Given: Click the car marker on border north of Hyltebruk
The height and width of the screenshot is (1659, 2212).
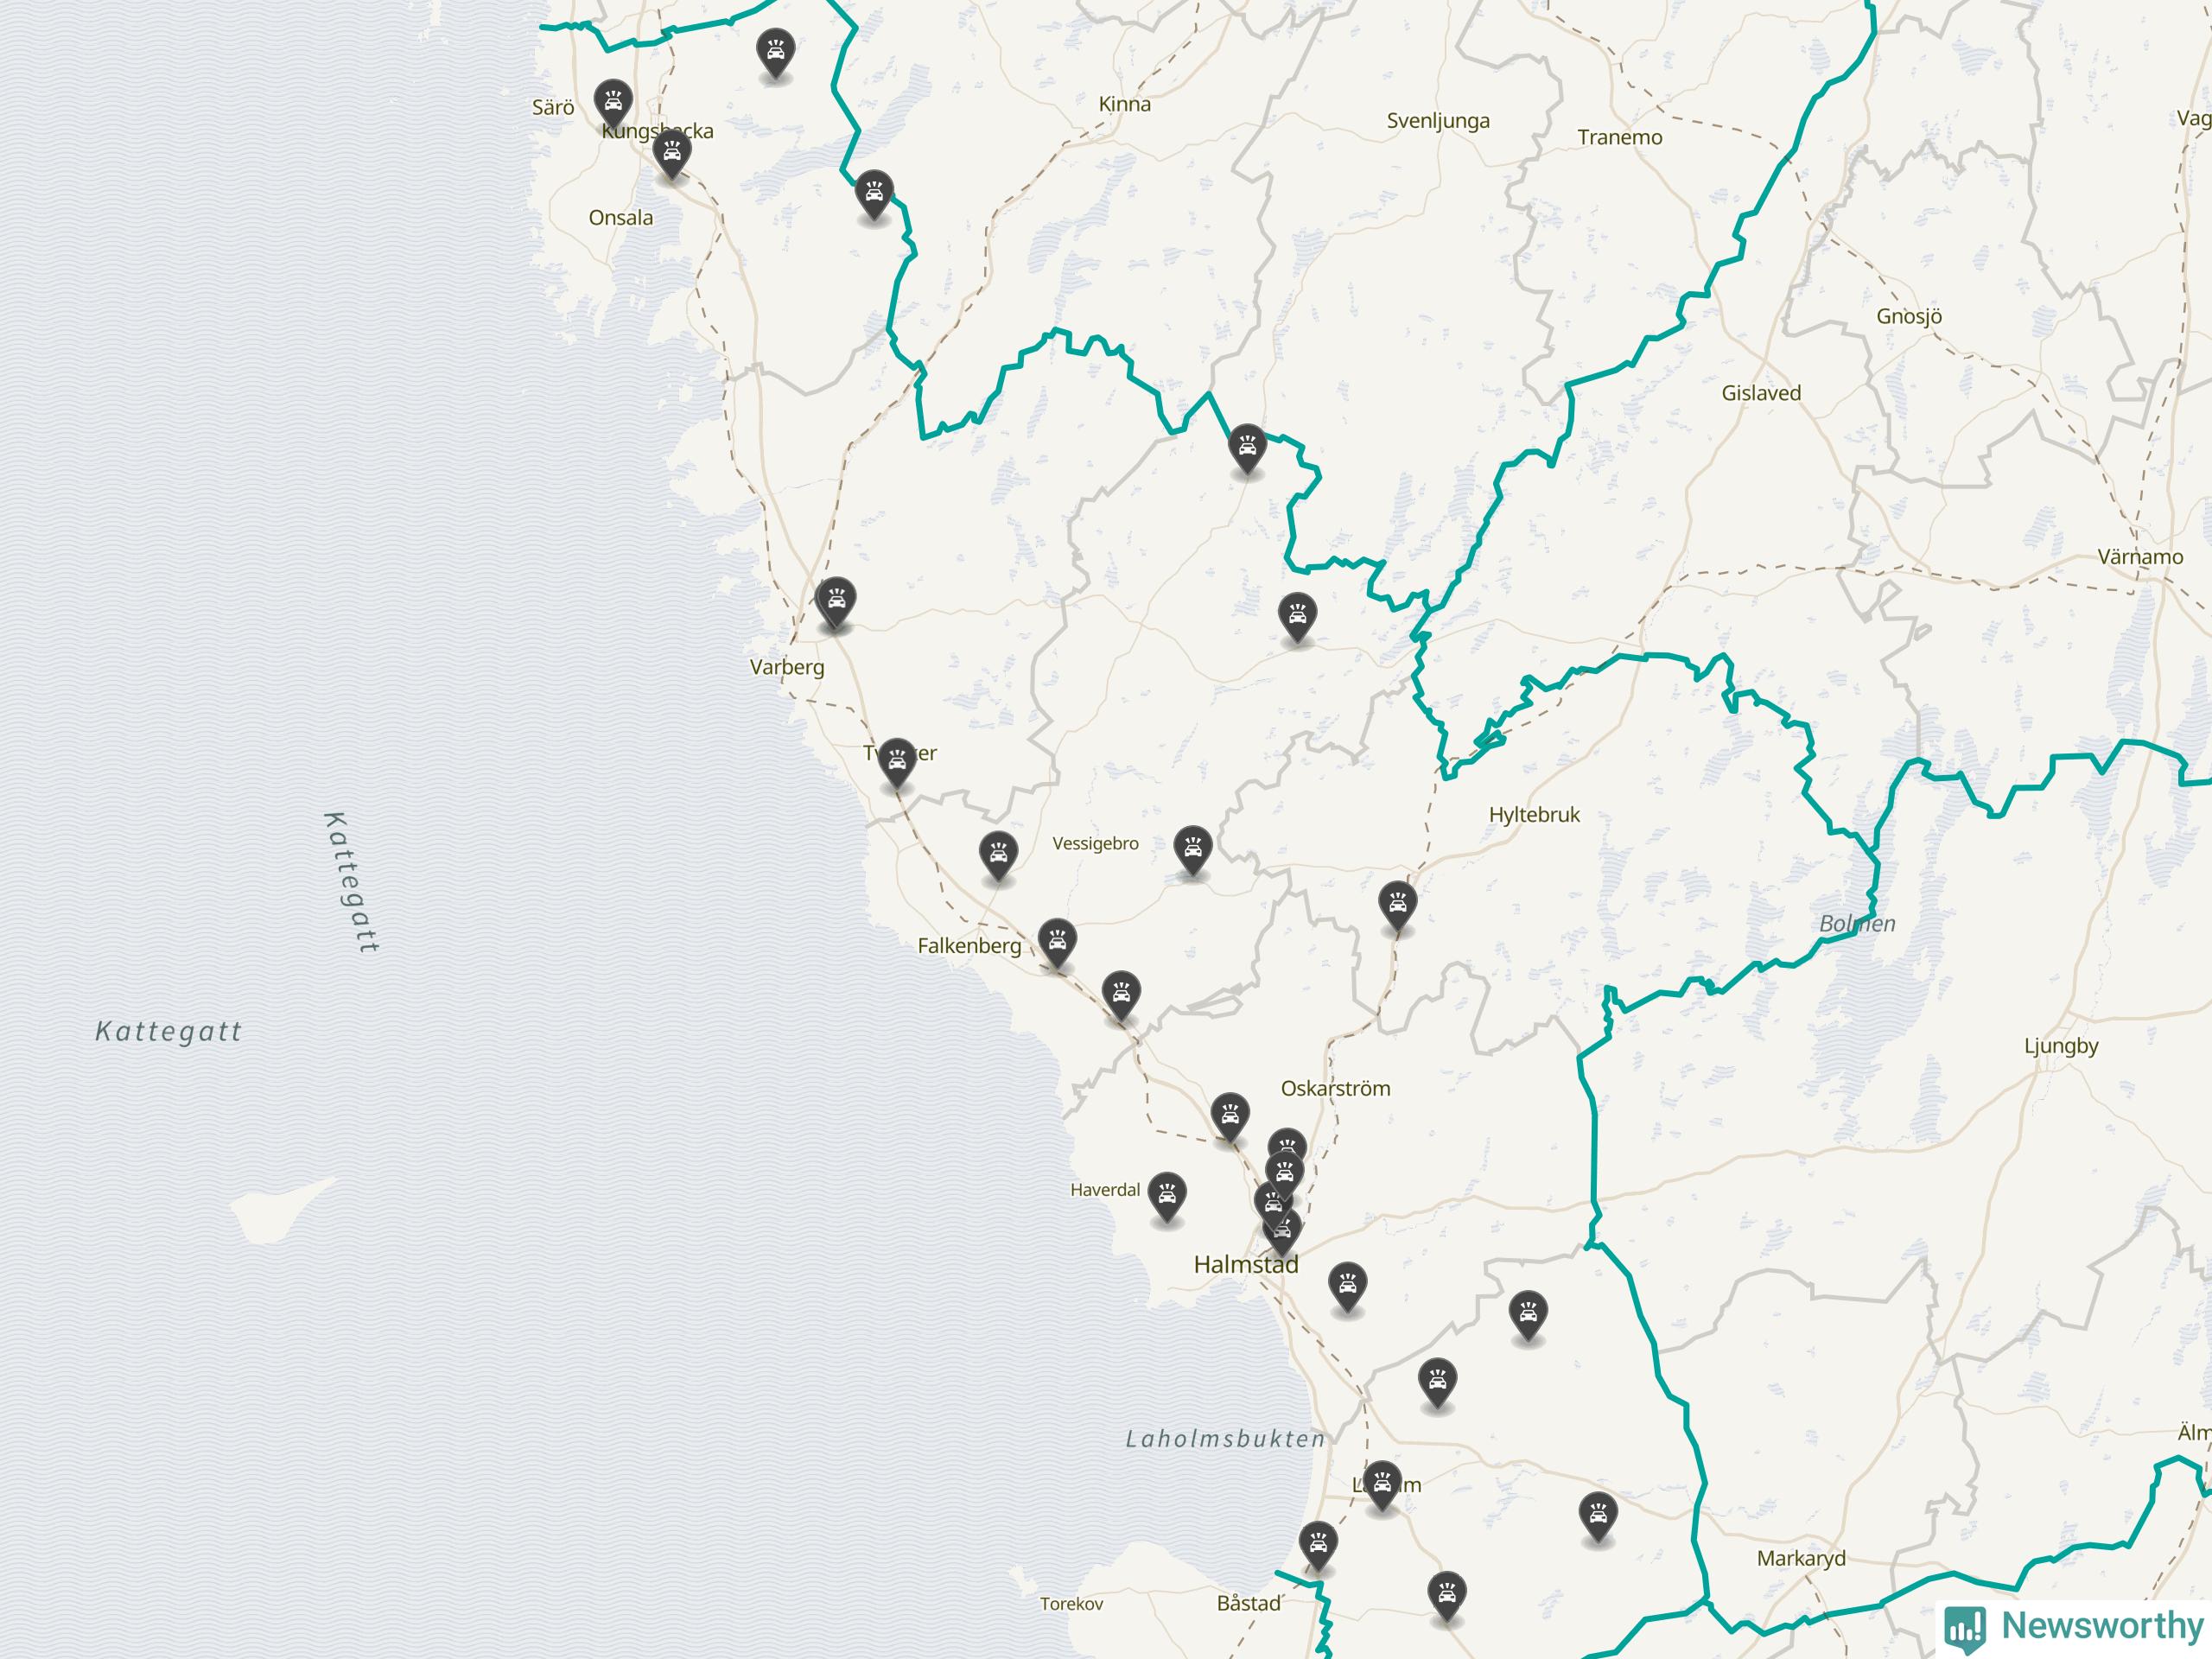Looking at the screenshot, I should click(x=1246, y=448).
